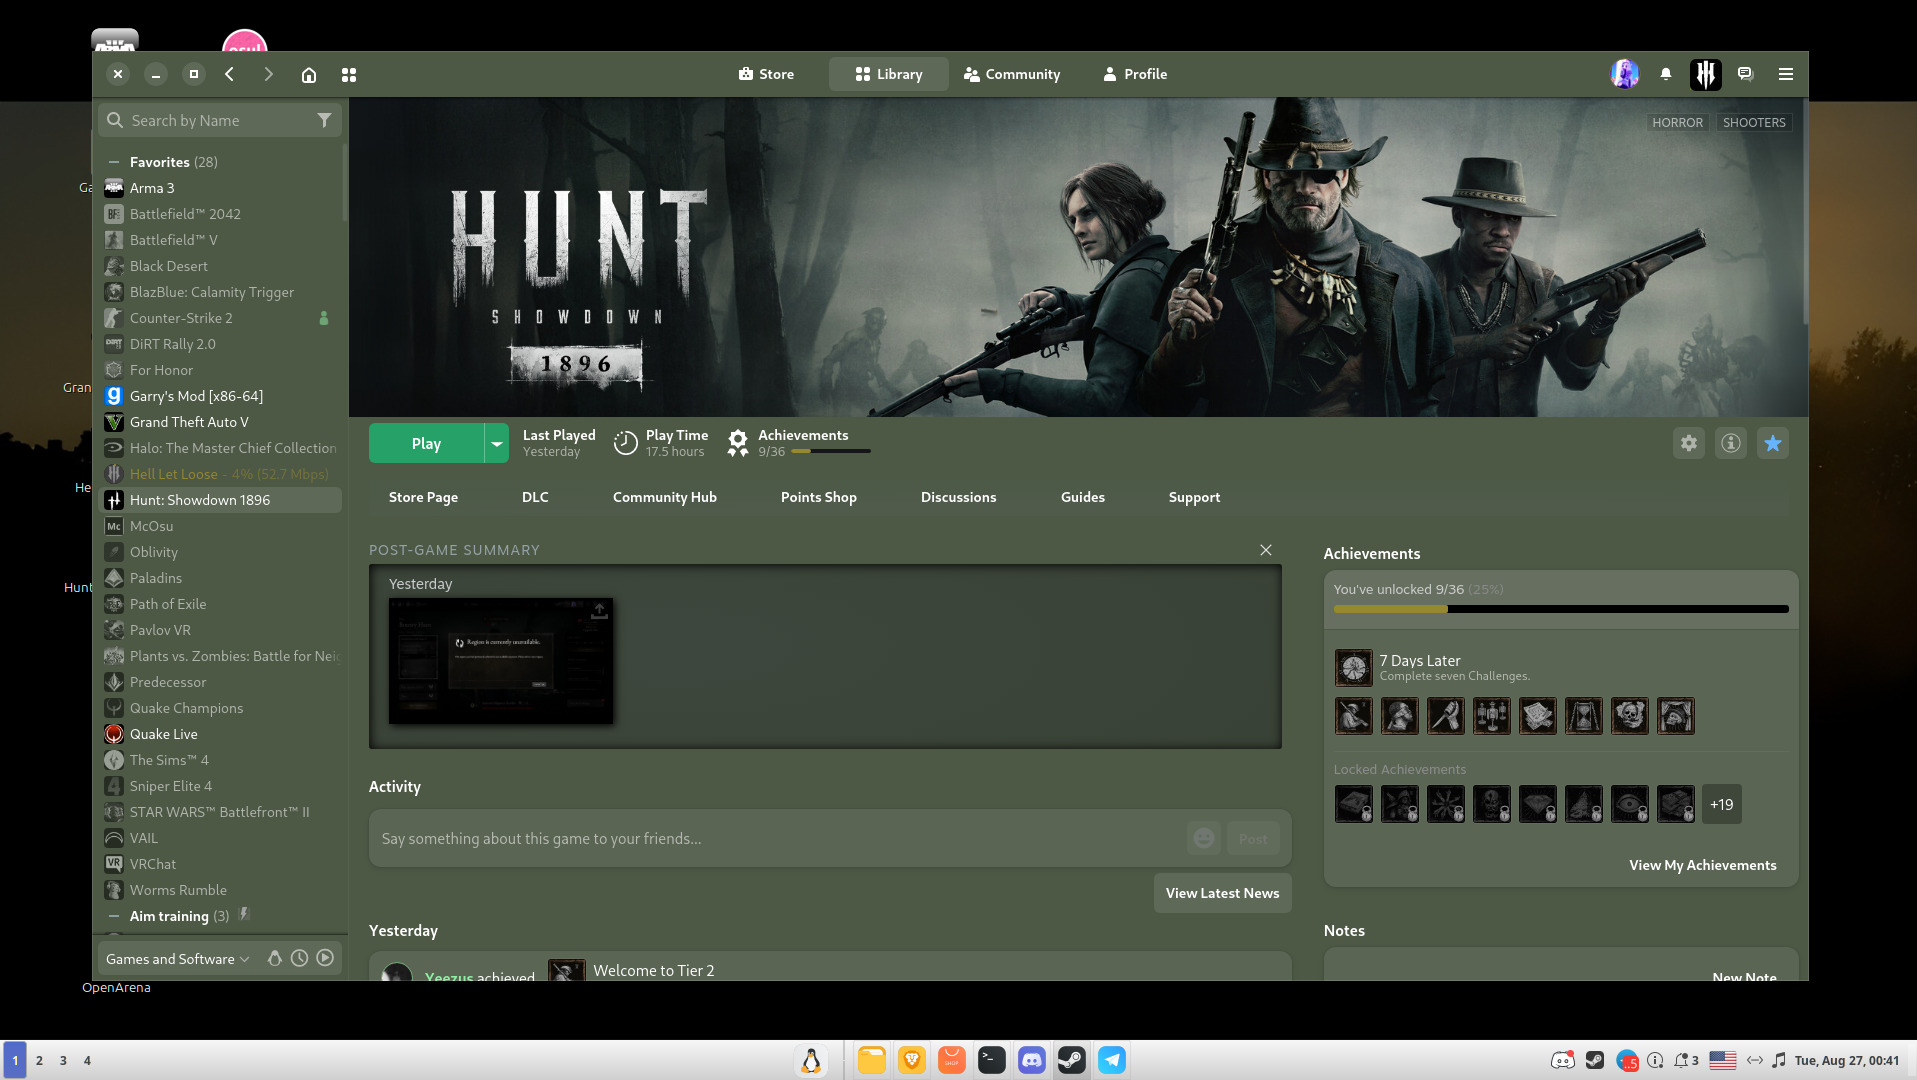Toggle the favorite star for Hunt
Viewport: 1917px width, 1080px height.
click(x=1773, y=443)
